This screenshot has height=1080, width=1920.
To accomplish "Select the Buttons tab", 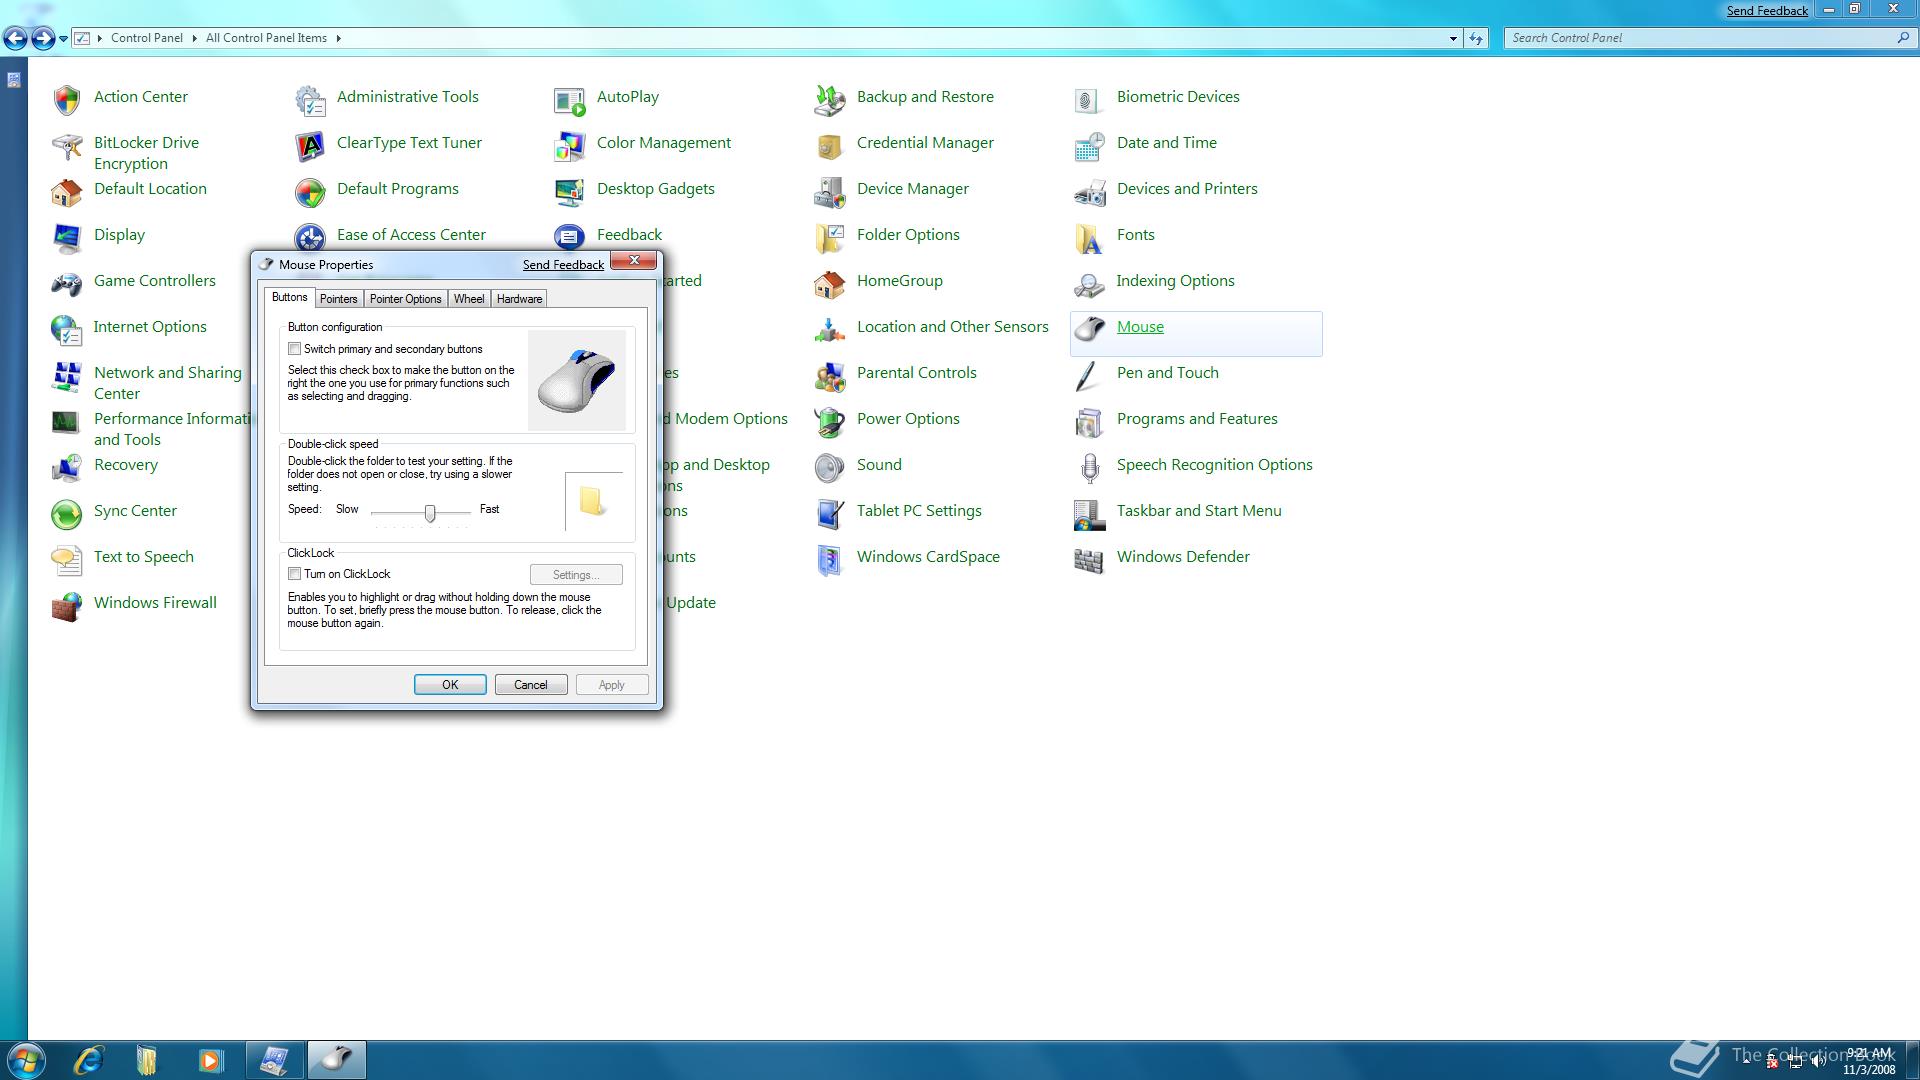I will point(289,297).
